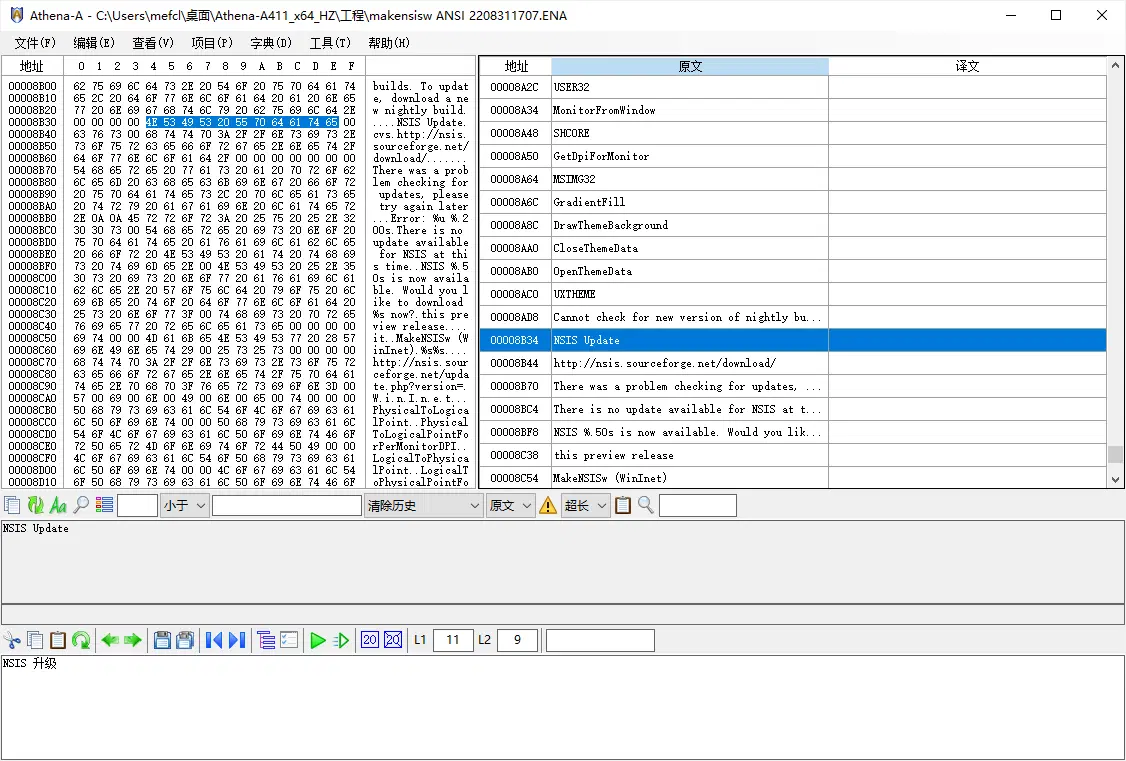The image size is (1126, 761).
Task: Click the magnifier search icon next to Aa
Action: (80, 505)
